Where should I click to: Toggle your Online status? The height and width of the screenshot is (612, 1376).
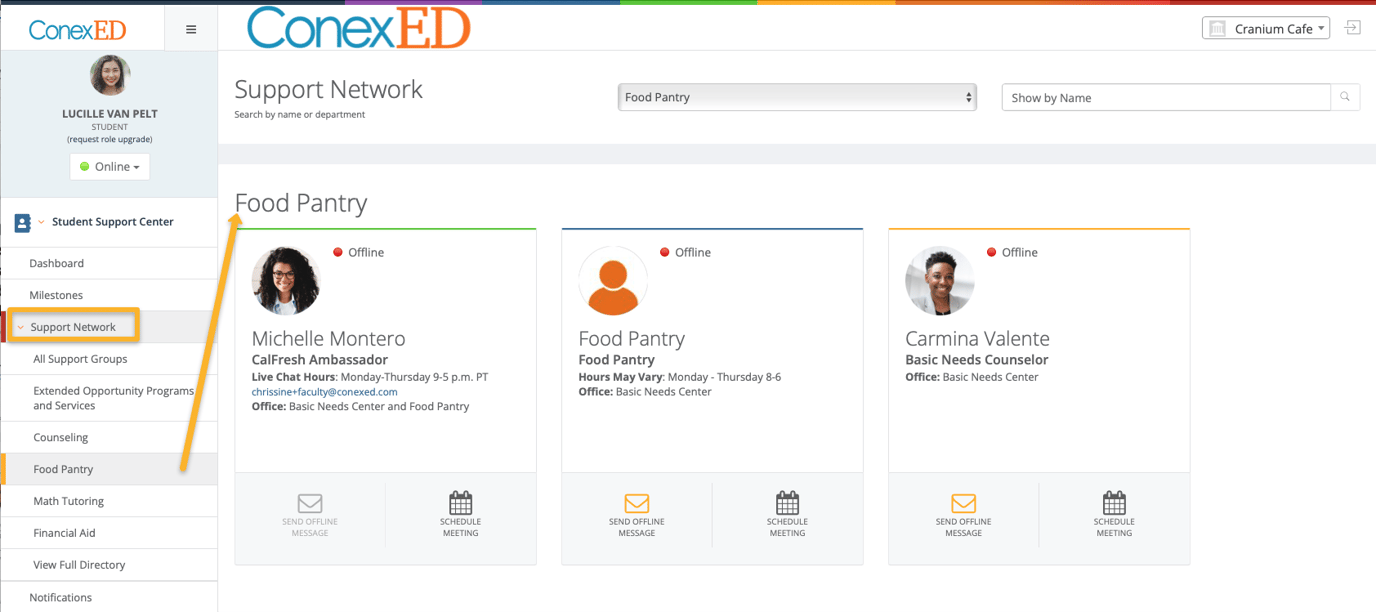click(109, 166)
